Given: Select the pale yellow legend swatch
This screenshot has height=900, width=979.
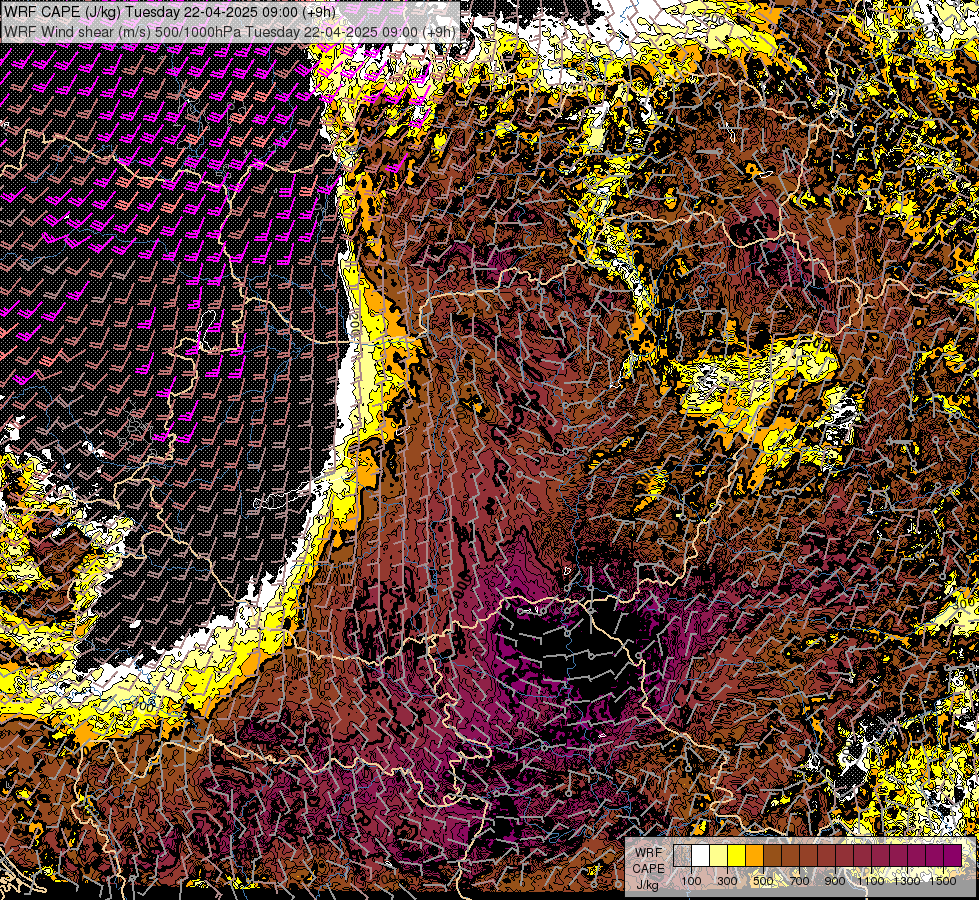Looking at the screenshot, I should point(719,856).
